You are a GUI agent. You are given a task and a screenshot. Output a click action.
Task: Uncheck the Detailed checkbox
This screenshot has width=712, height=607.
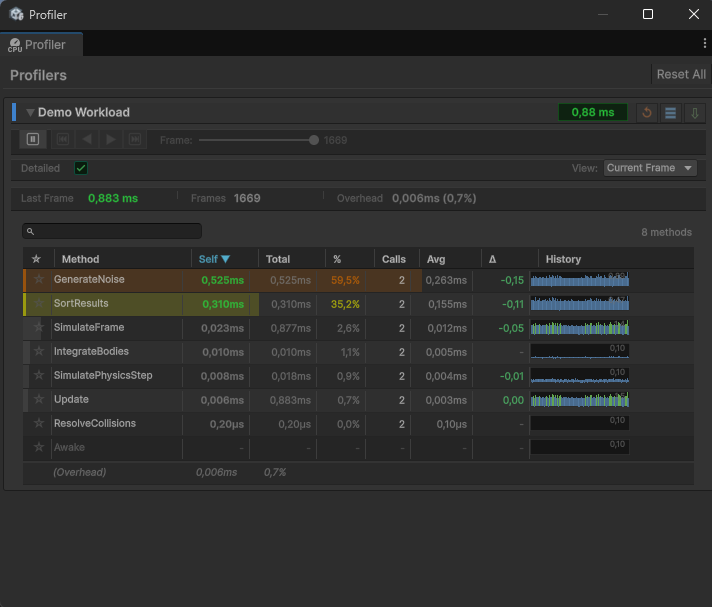(x=81, y=168)
